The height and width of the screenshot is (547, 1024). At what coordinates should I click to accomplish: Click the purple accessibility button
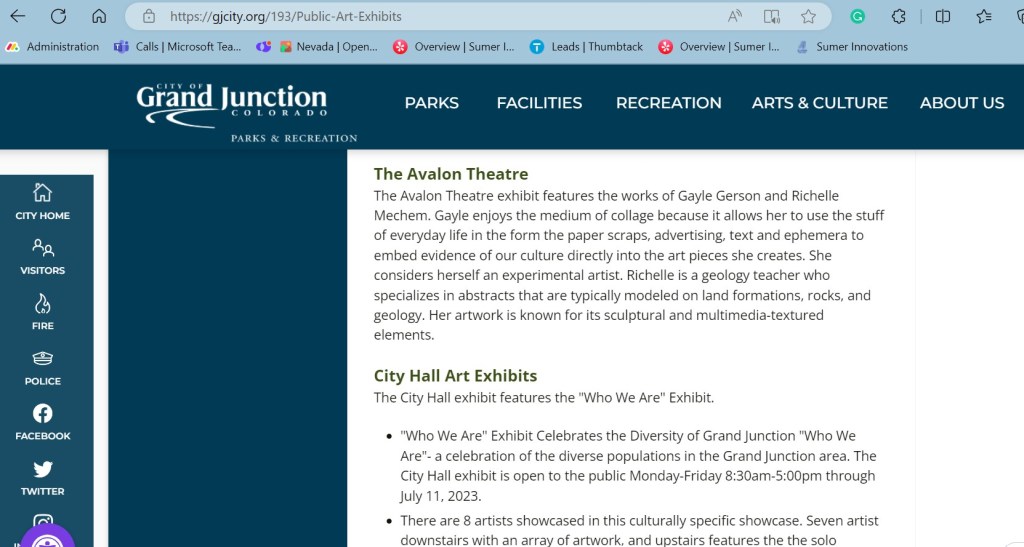coord(46,538)
